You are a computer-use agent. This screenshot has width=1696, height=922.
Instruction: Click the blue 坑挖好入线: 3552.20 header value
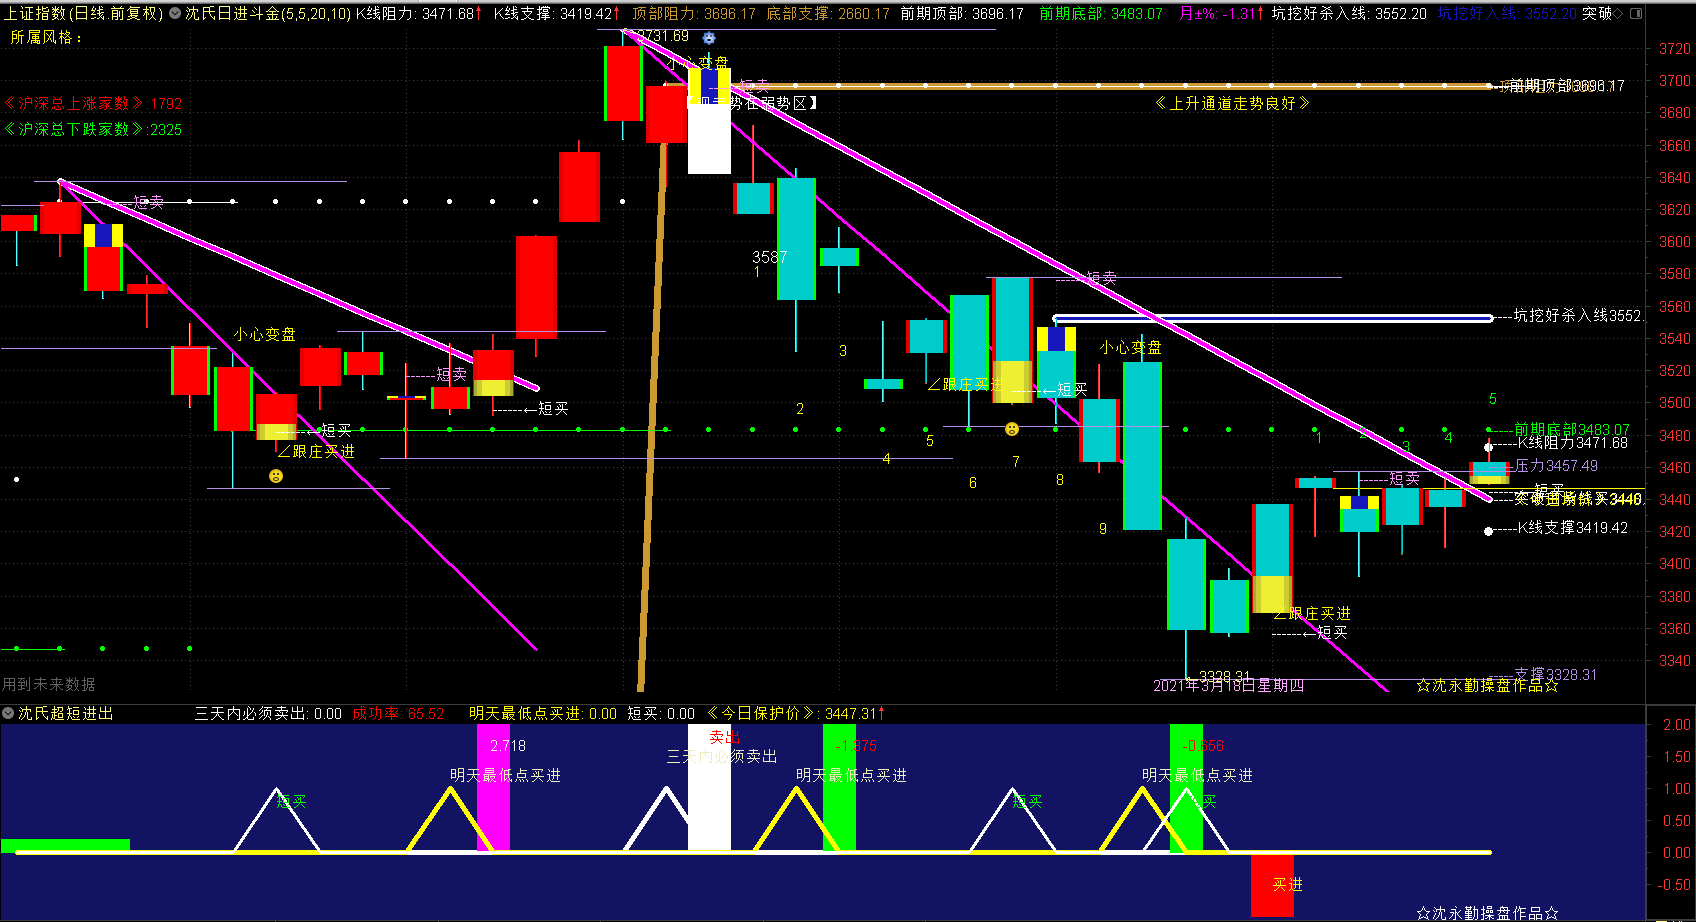click(x=1507, y=13)
